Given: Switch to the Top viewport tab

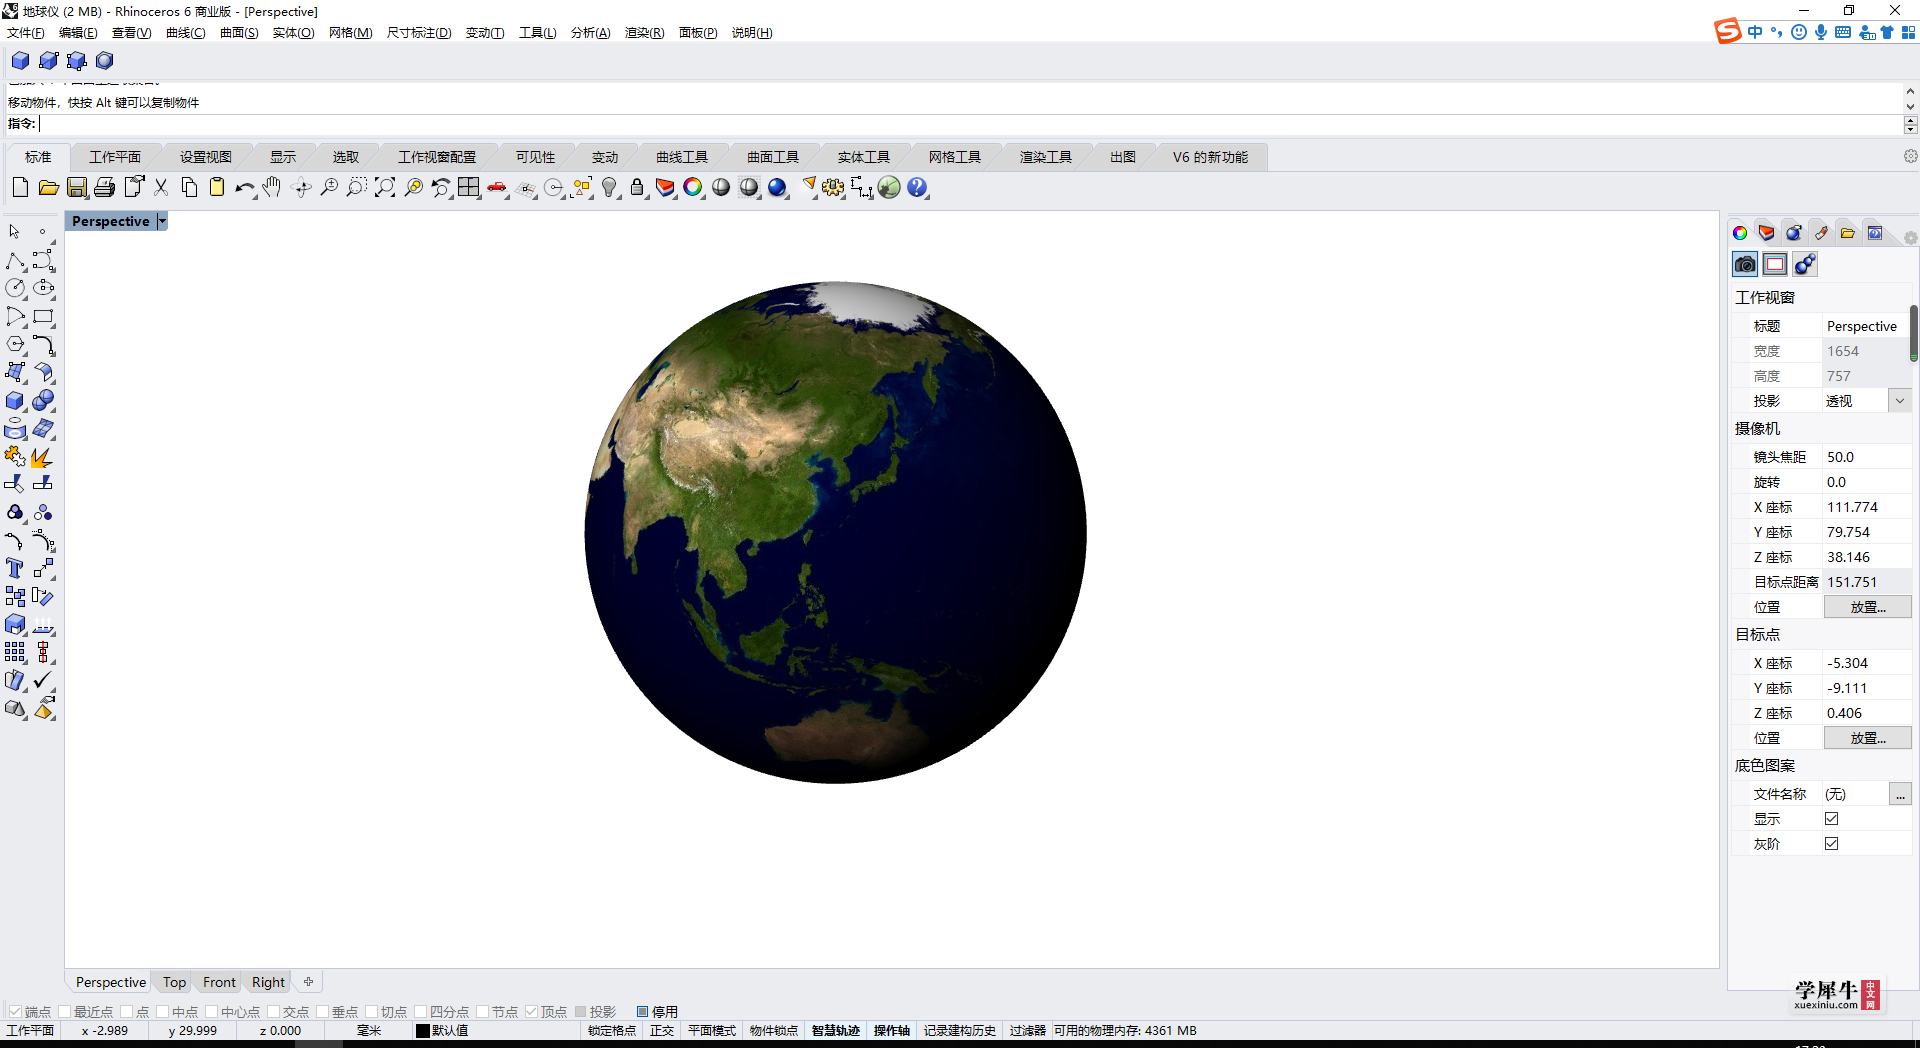Looking at the screenshot, I should tap(174, 982).
